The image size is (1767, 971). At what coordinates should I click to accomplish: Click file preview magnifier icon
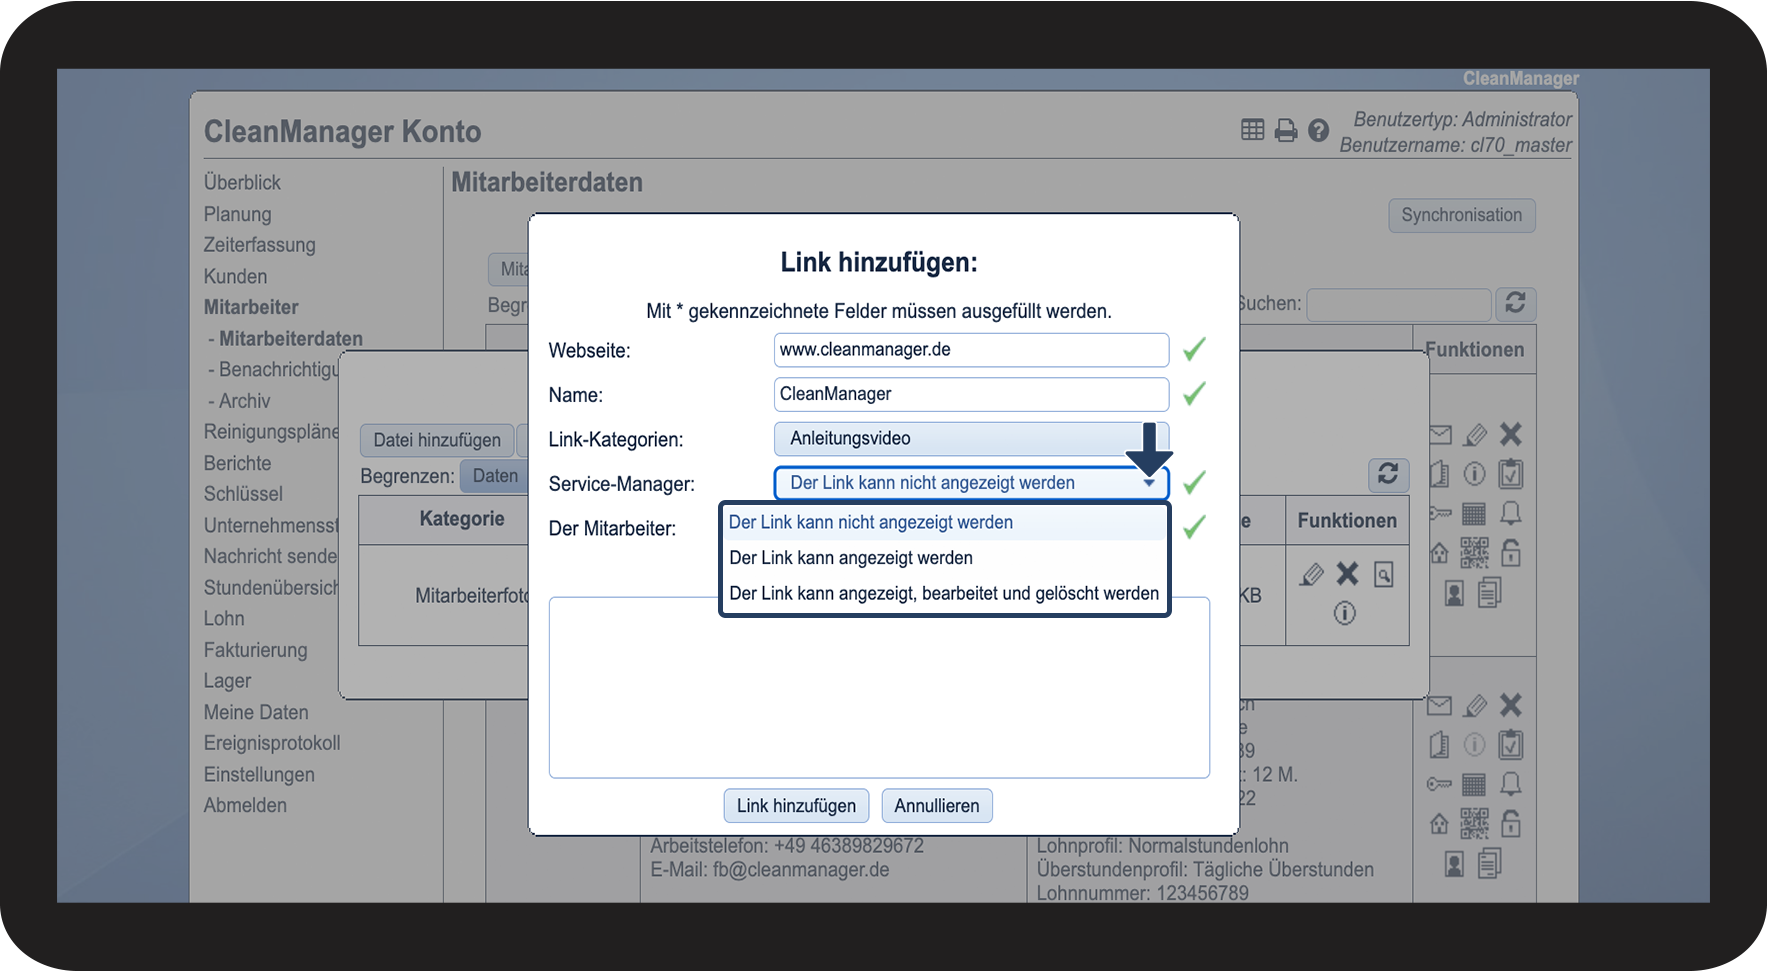pyautogui.click(x=1384, y=574)
